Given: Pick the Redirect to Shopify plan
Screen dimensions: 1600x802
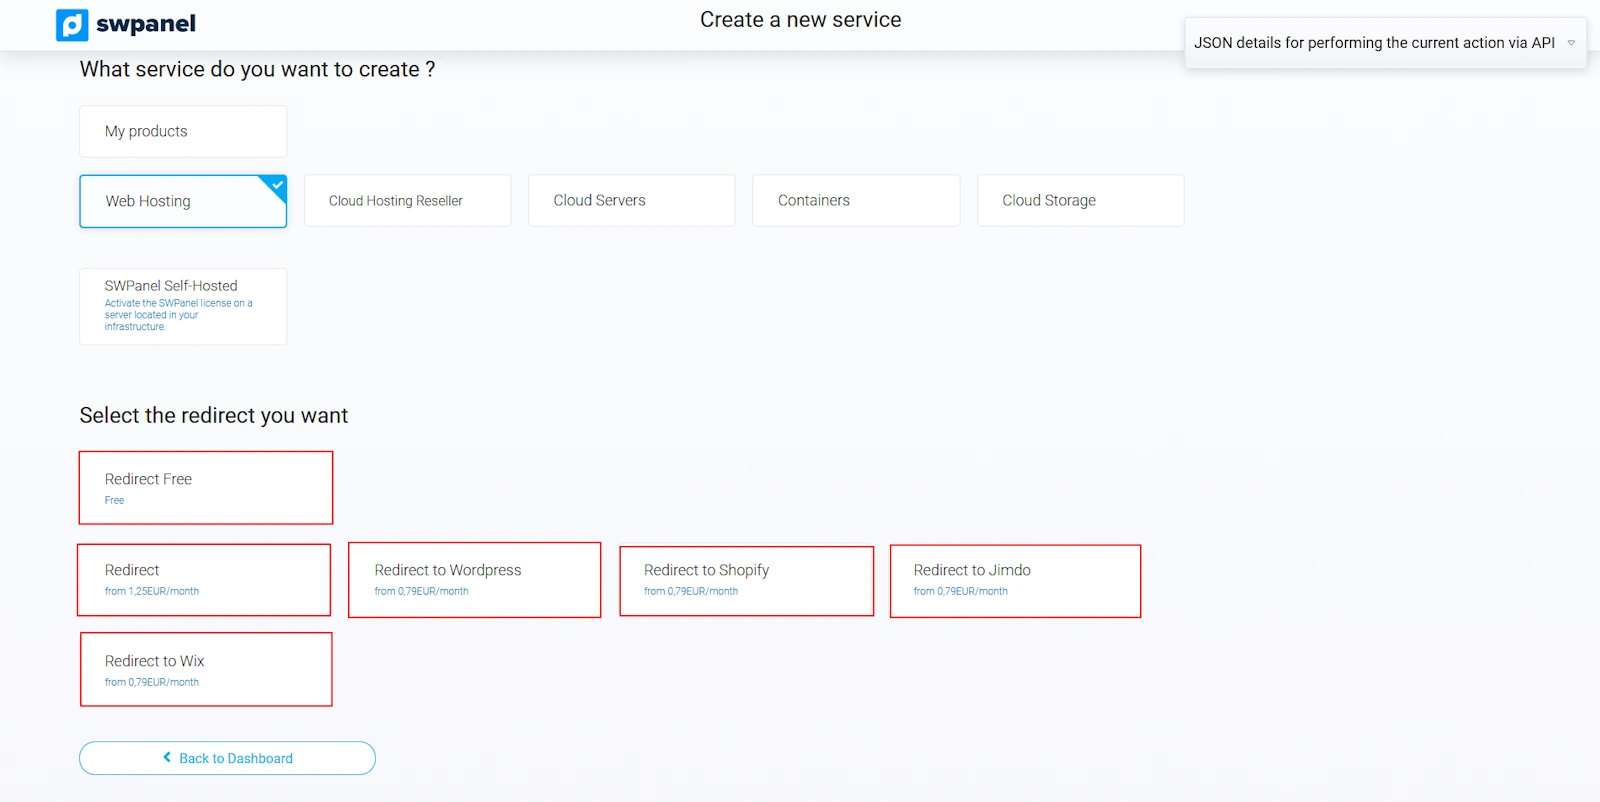Looking at the screenshot, I should (746, 580).
